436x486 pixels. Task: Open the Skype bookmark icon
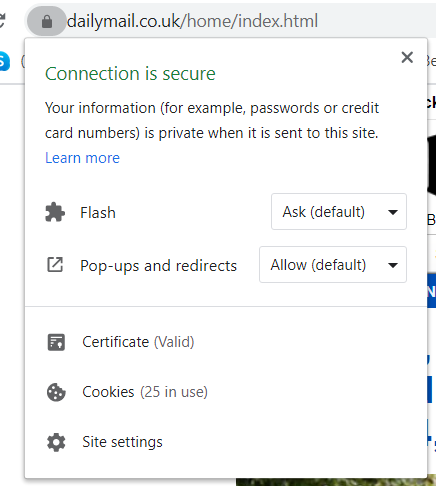click(3, 61)
